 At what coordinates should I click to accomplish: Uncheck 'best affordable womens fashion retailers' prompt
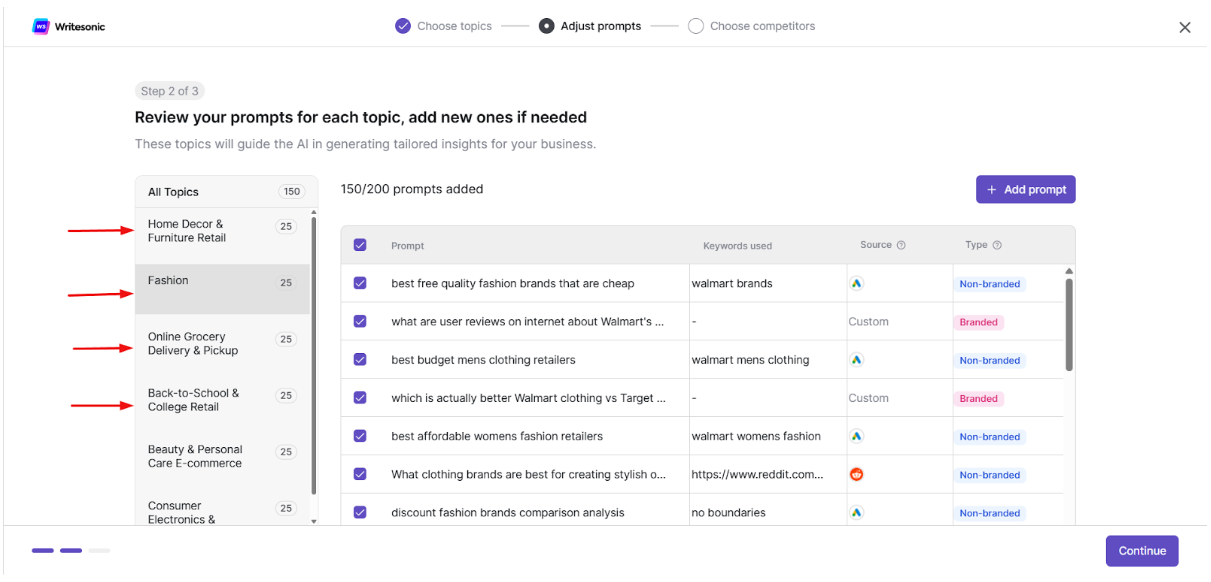(360, 436)
